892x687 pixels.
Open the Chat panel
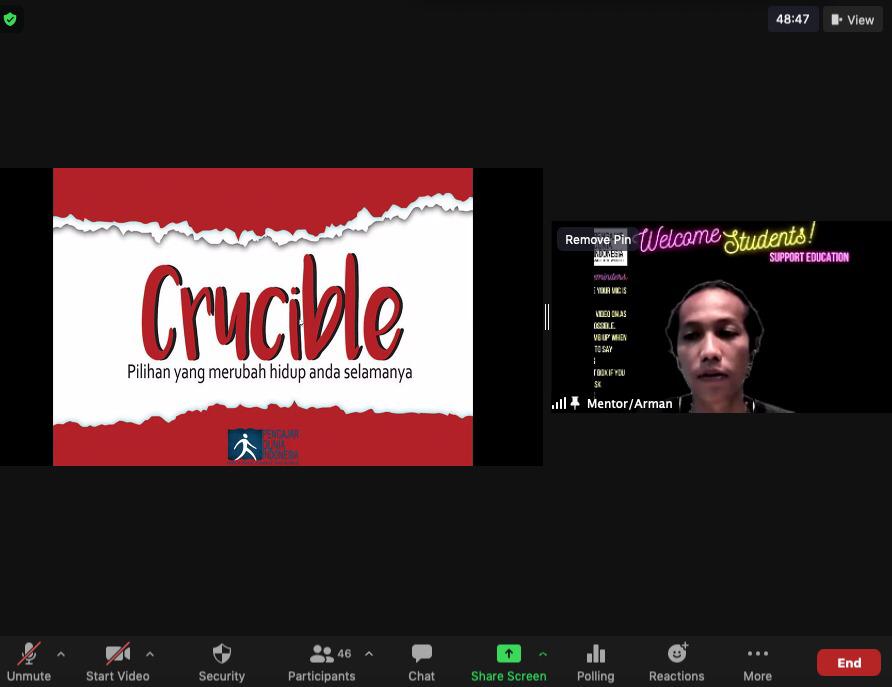point(421,662)
